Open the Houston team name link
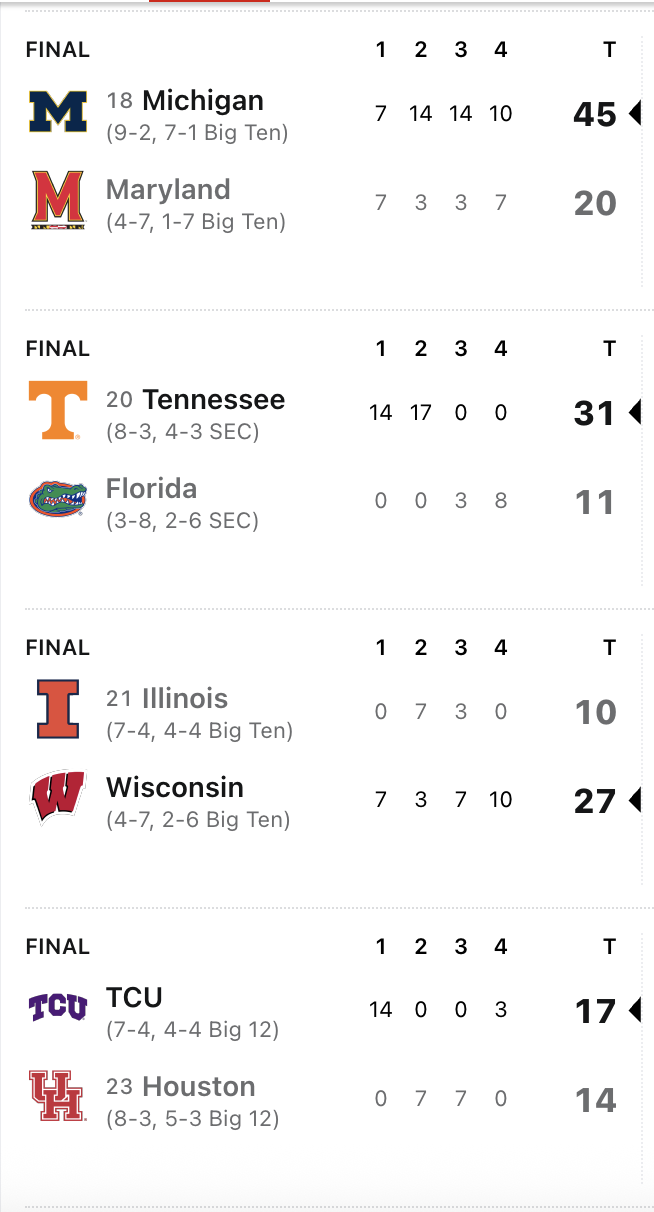Image resolution: width=654 pixels, height=1212 pixels. pos(199,1086)
